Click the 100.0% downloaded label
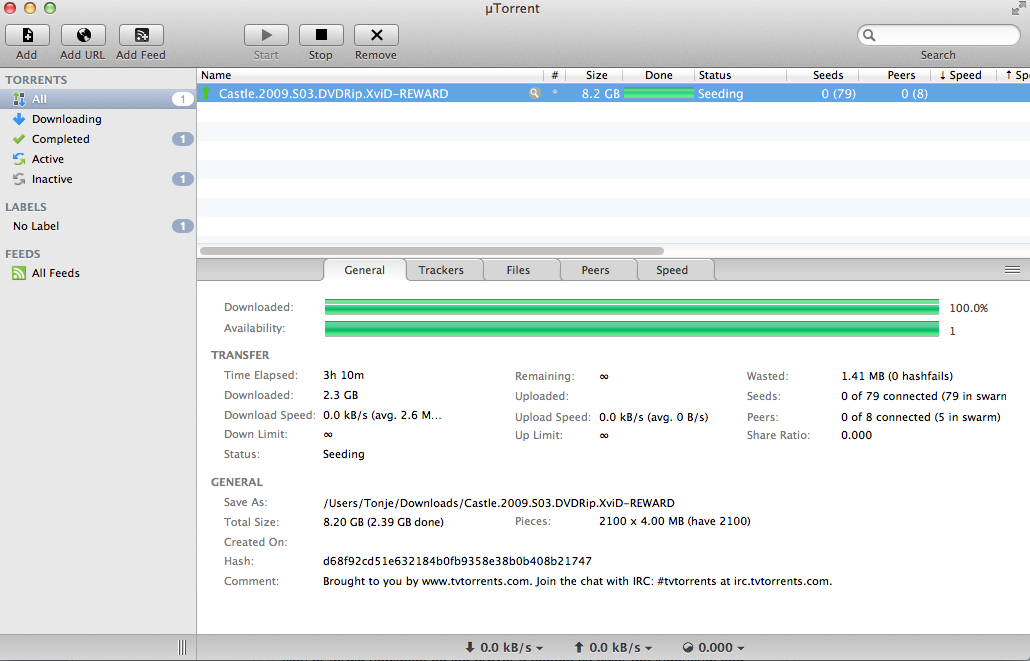 click(968, 308)
